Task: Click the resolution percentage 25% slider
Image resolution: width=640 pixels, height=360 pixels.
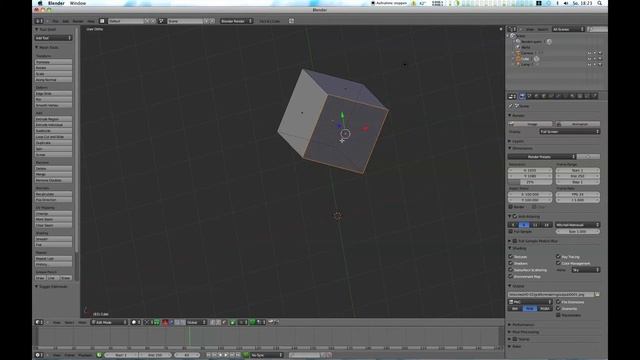Action: (530, 182)
